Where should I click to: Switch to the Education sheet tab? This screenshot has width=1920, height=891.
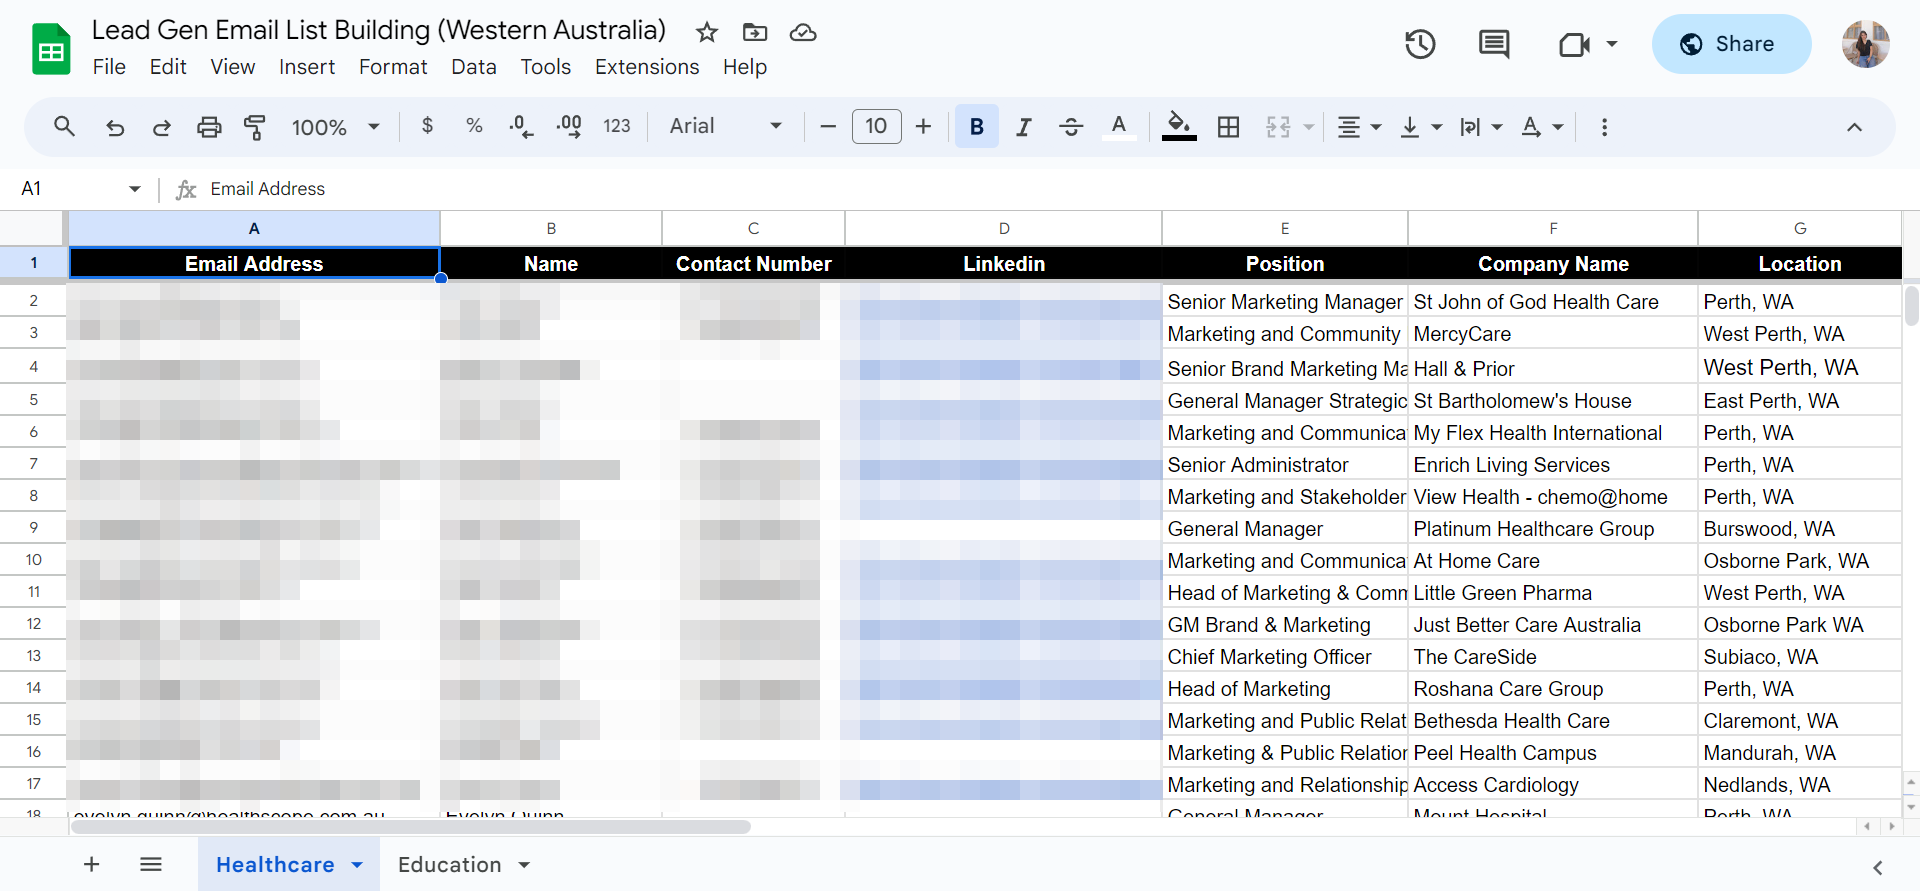(x=450, y=865)
